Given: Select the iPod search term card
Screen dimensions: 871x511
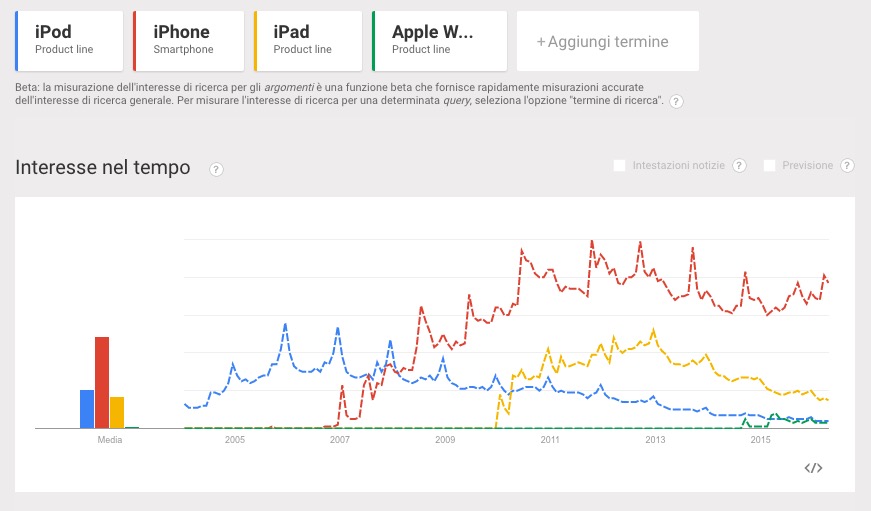Looking at the screenshot, I should pyautogui.click(x=70, y=41).
